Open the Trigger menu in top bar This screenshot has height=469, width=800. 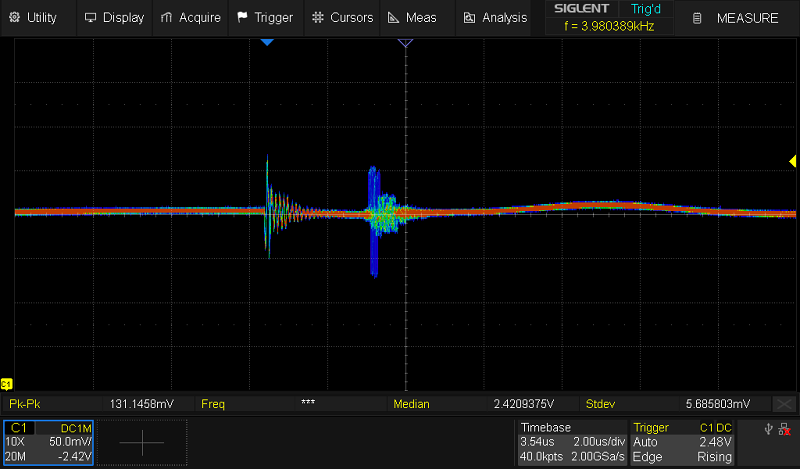click(x=265, y=17)
